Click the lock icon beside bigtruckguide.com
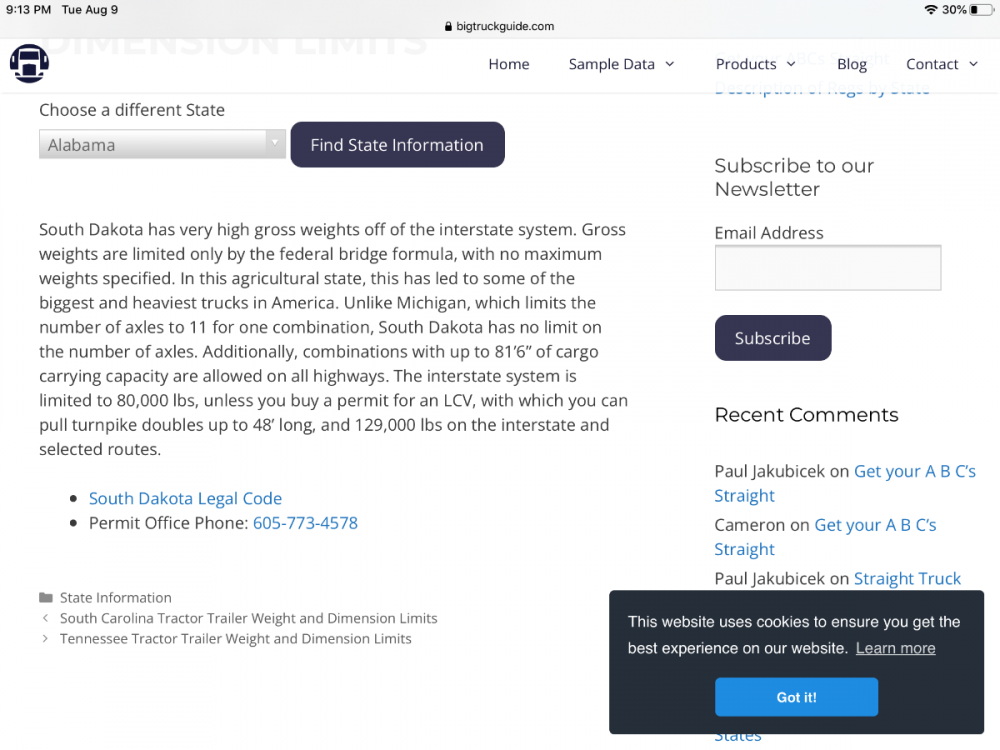Screen dimensions: 1000x750 point(448,26)
